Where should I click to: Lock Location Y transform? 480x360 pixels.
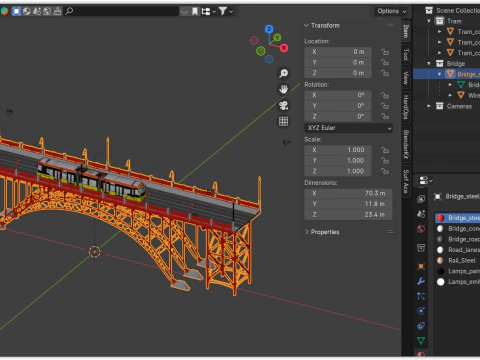click(x=385, y=62)
